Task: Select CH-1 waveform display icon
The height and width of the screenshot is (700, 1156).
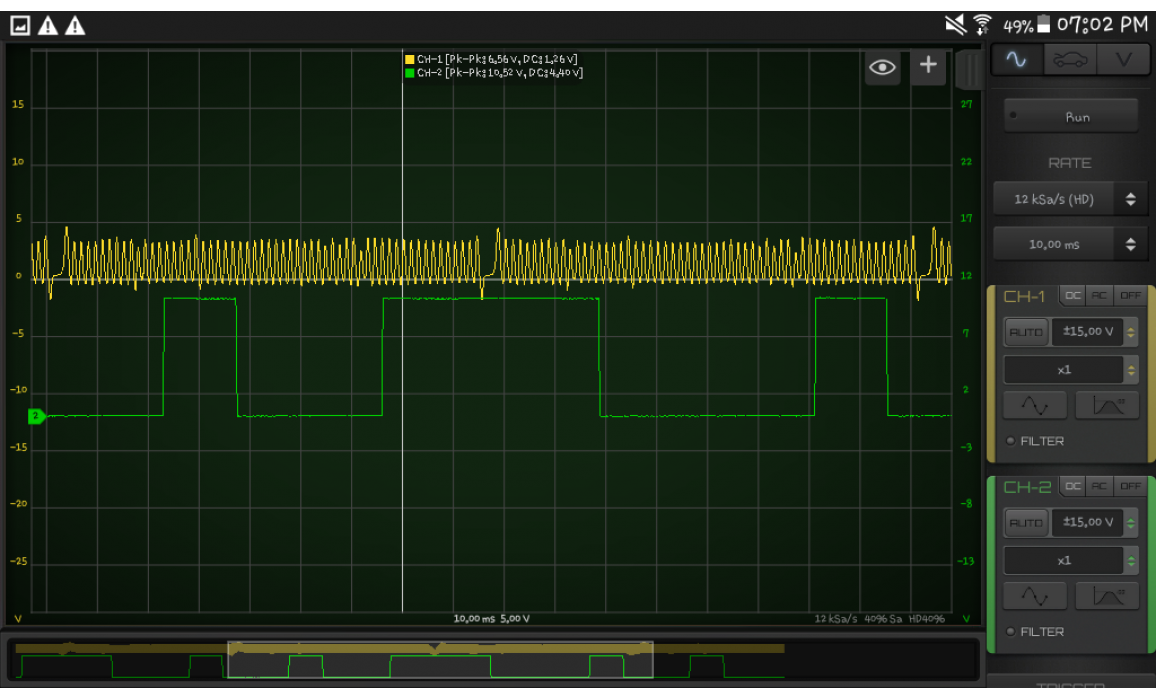Action: 1035,405
